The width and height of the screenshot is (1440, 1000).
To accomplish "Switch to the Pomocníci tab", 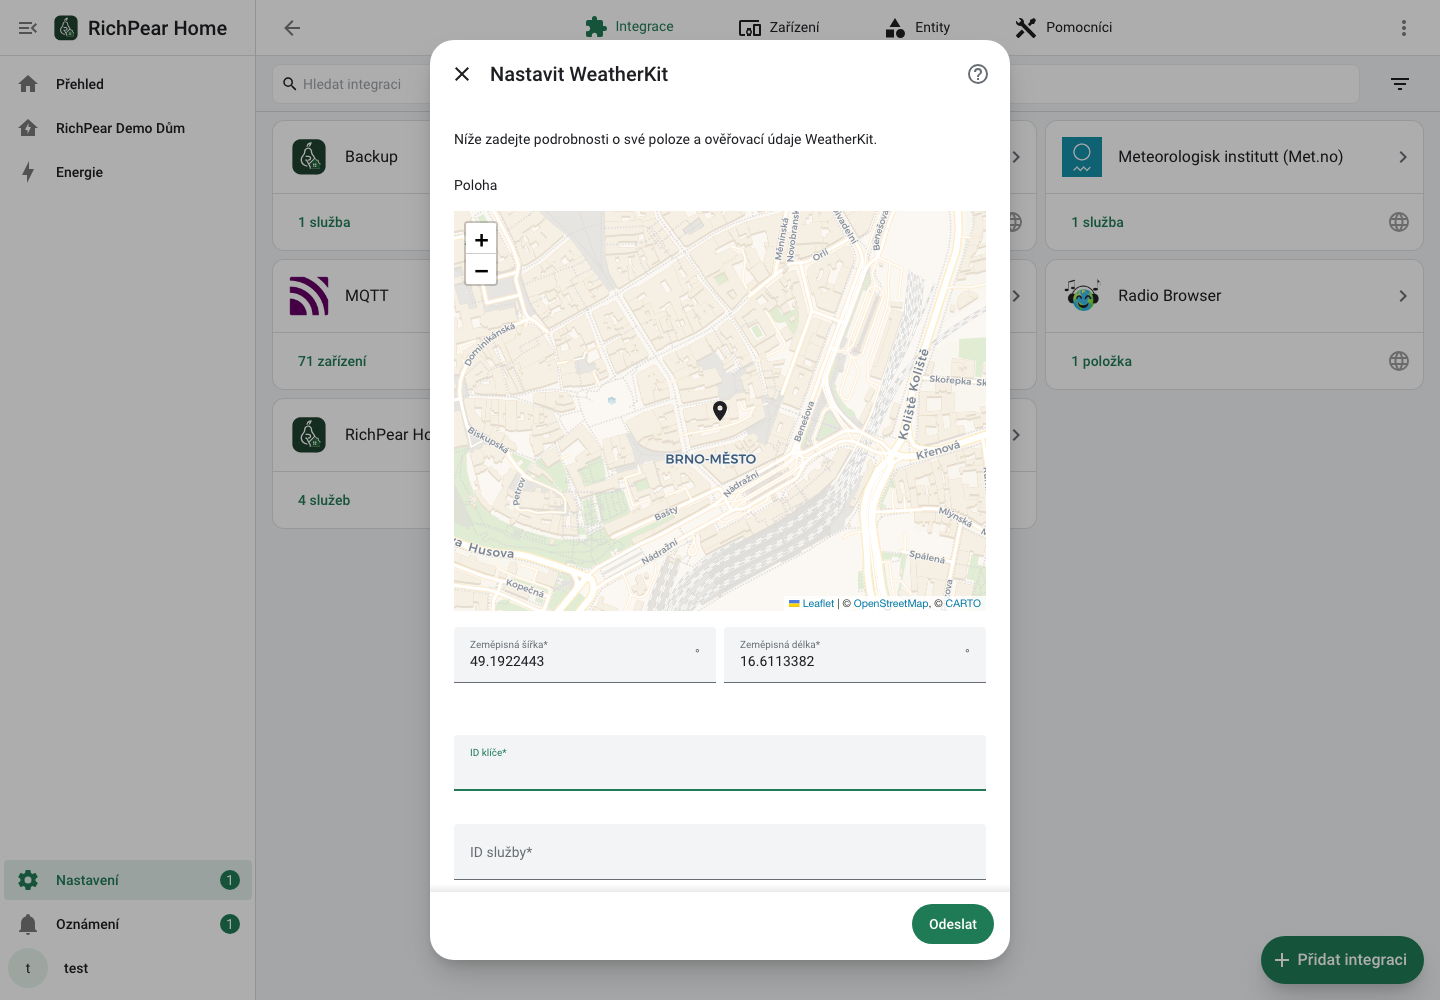I will click(x=1063, y=27).
